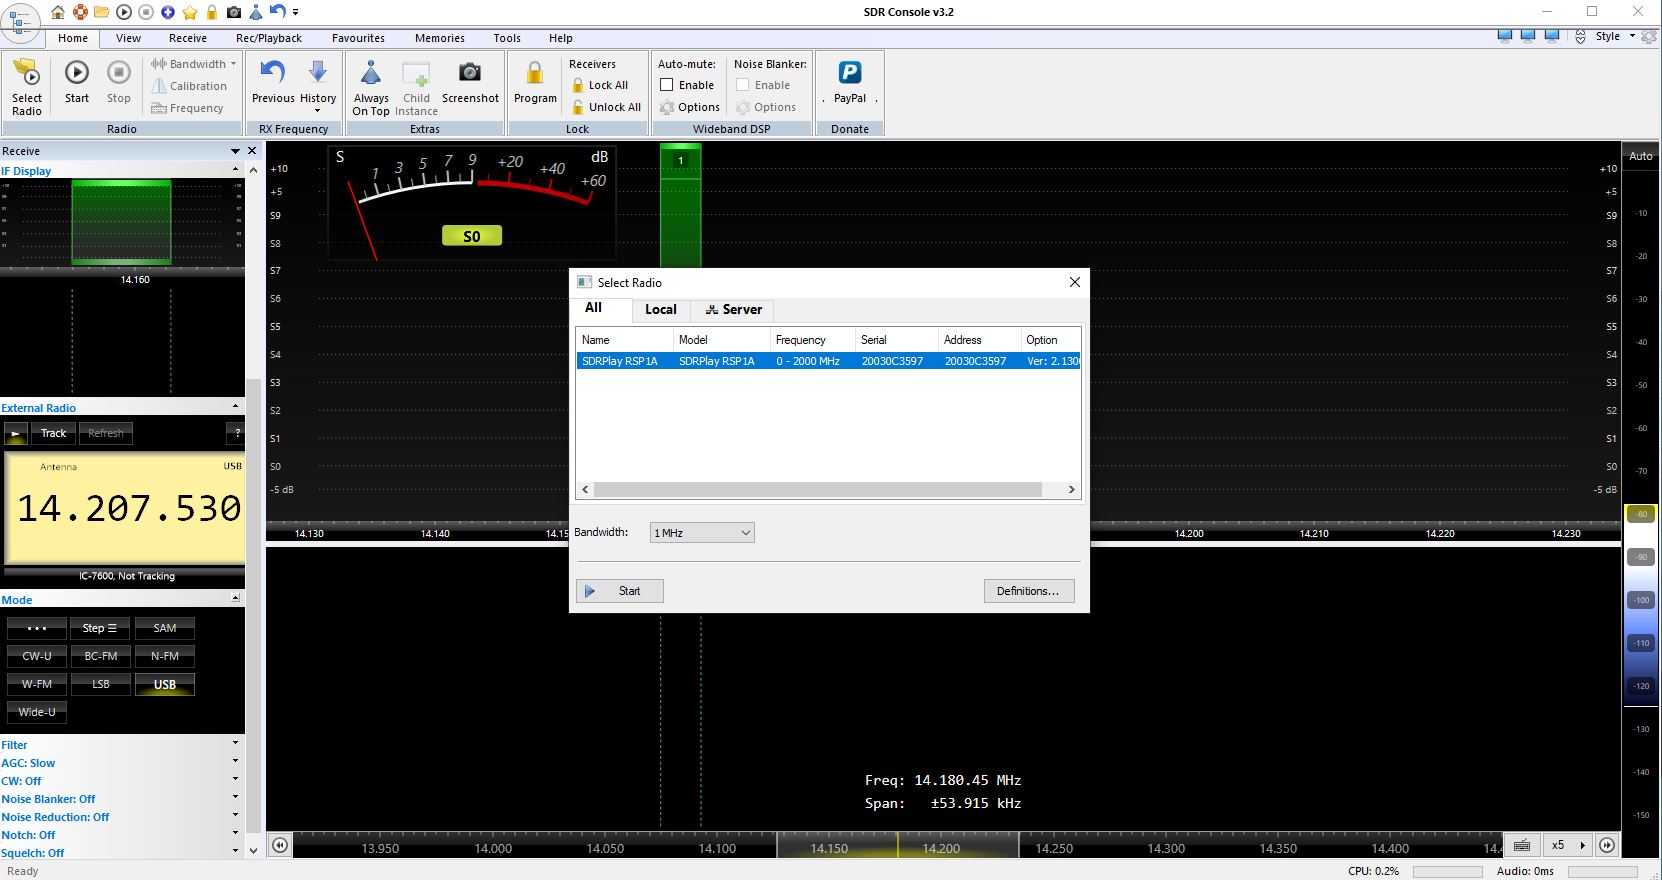Open the Bandwidth 1 MHz dropdown
Viewport: 1662px width, 880px height.
702,533
